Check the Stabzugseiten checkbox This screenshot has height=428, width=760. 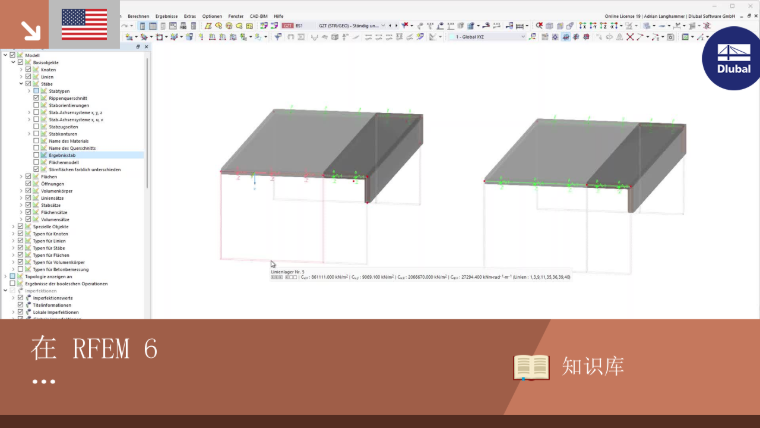(x=36, y=127)
